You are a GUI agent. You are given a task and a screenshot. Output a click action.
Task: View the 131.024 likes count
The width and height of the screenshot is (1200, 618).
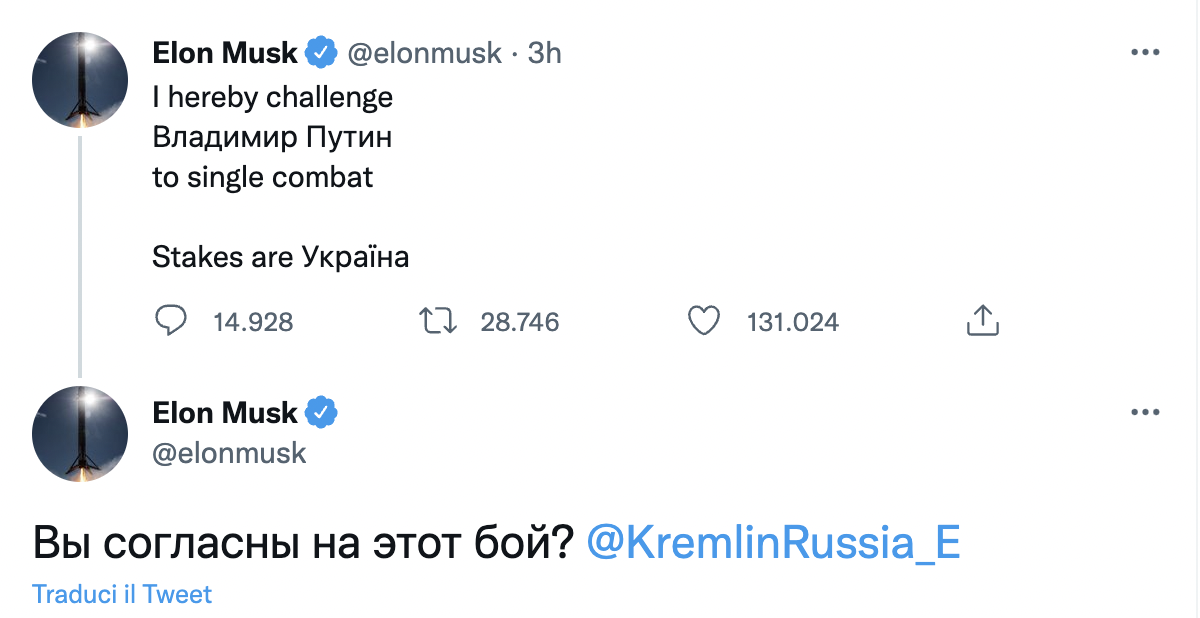(x=792, y=322)
